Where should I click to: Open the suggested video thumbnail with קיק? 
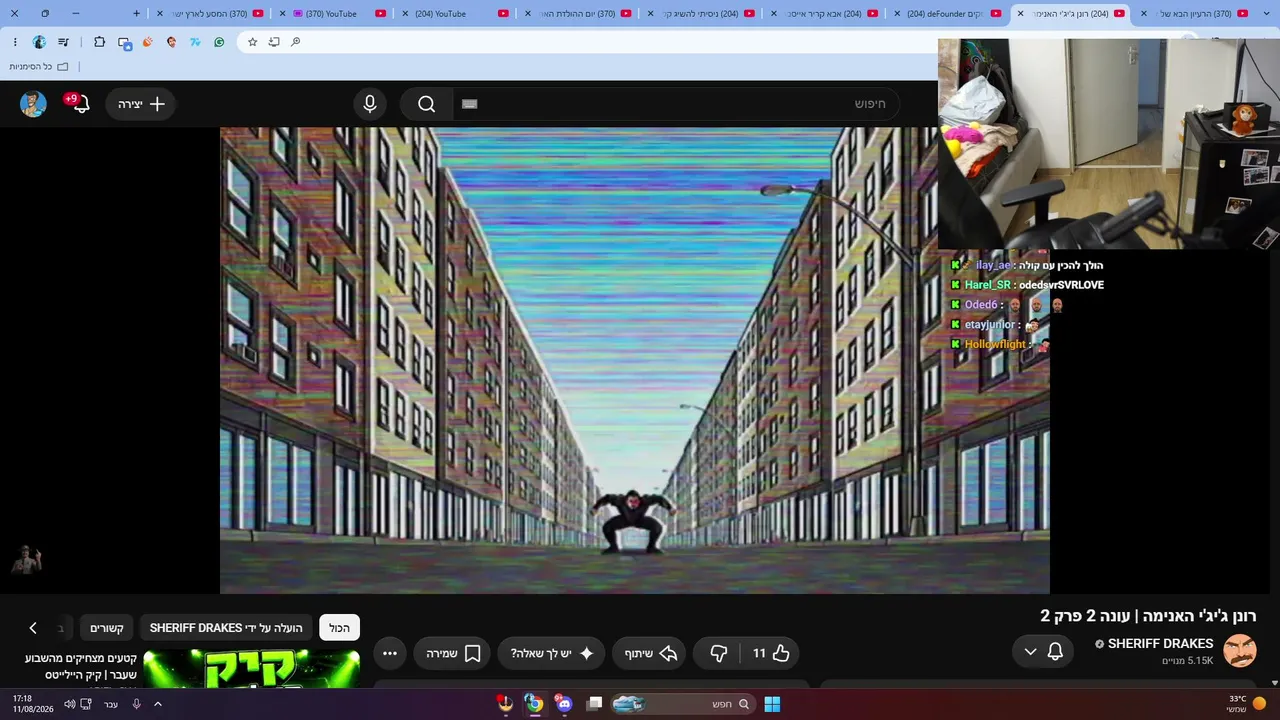coord(251,668)
